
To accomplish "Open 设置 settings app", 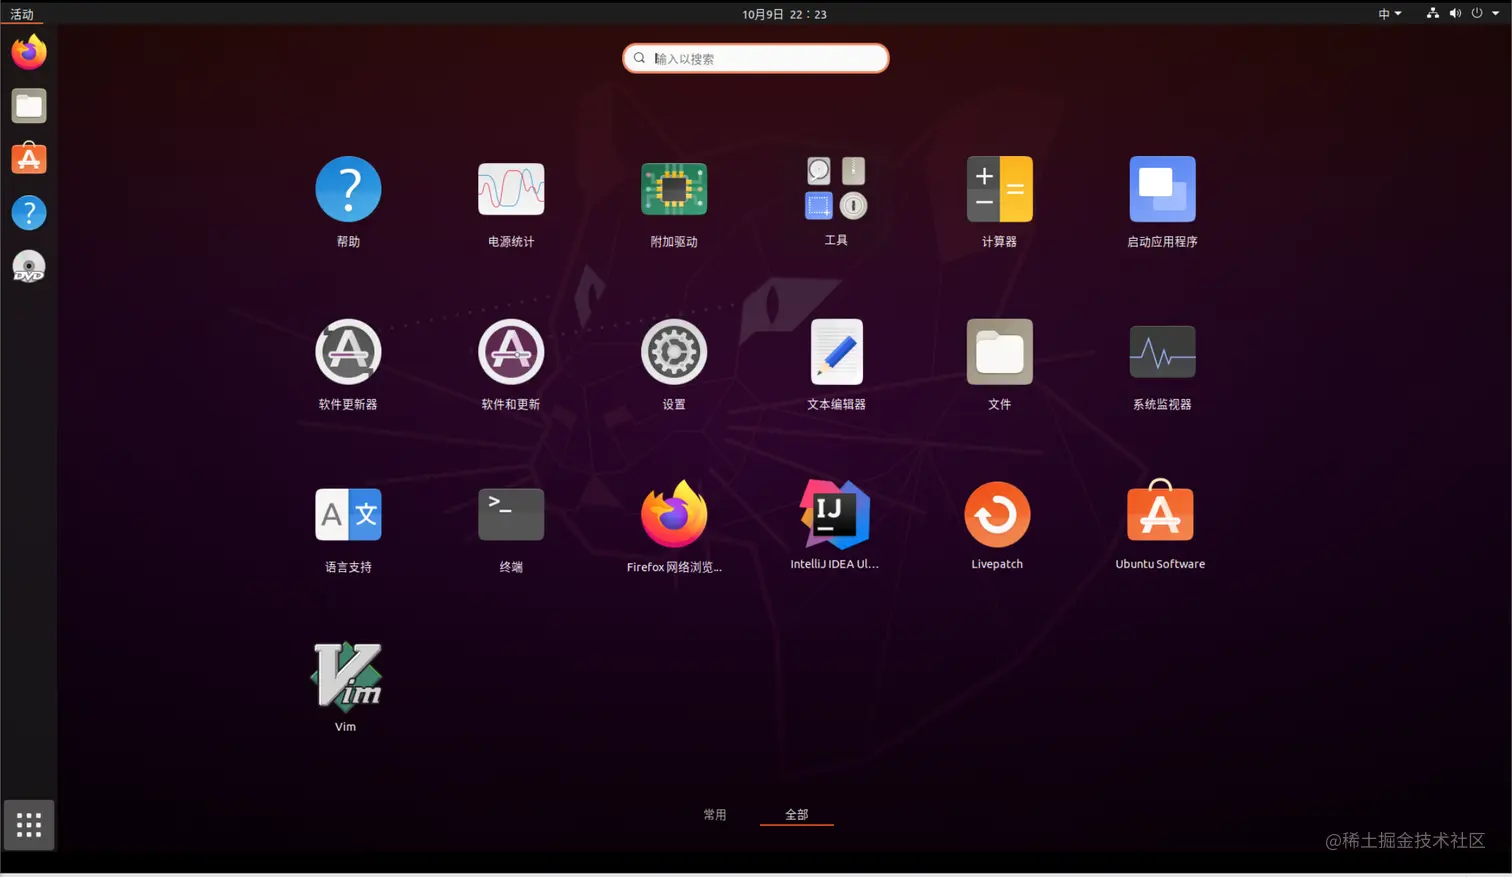I will [x=674, y=352].
